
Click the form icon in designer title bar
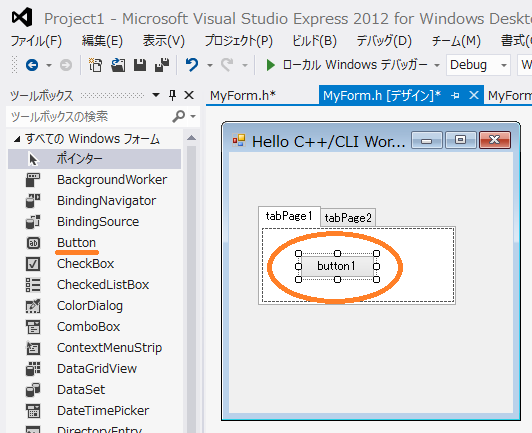239,140
